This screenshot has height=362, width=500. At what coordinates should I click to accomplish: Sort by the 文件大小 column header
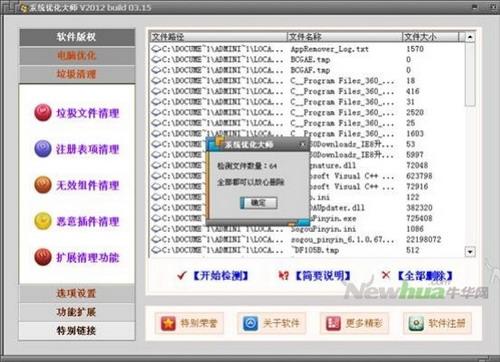[431, 37]
